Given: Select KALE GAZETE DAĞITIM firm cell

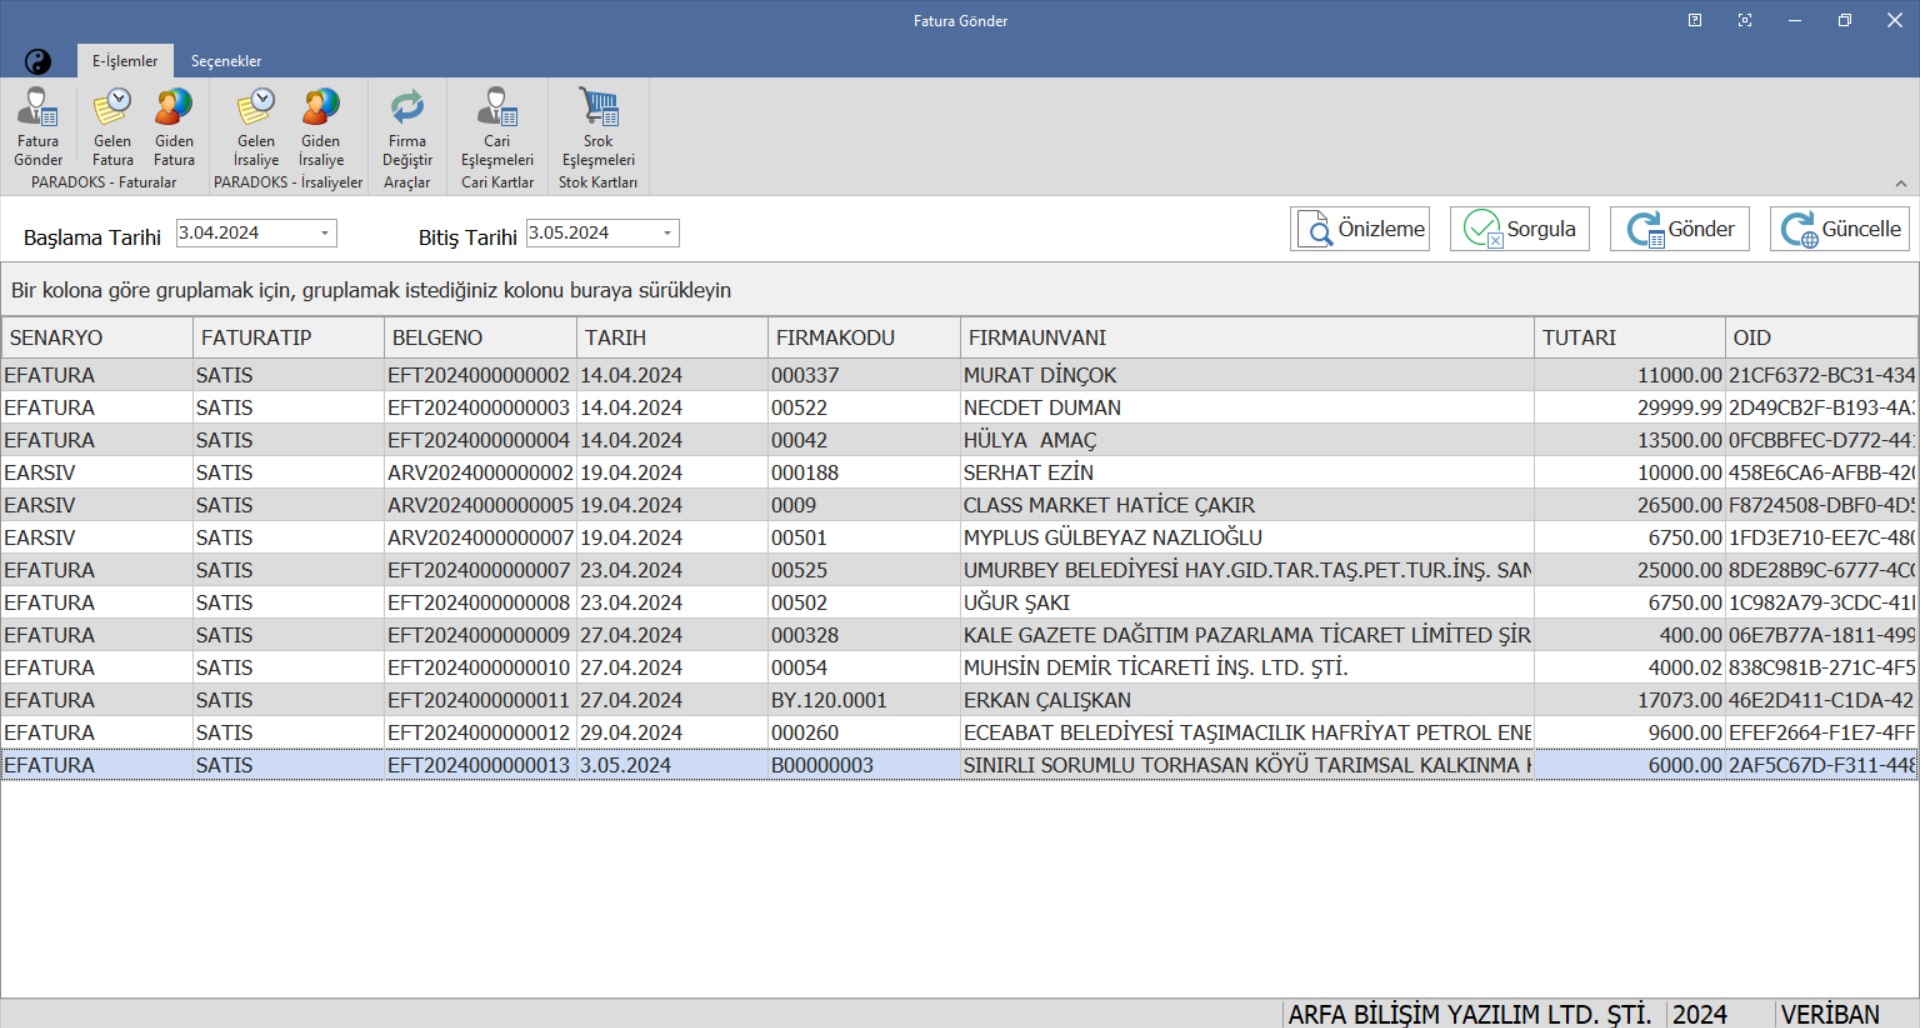Looking at the screenshot, I should [1247, 636].
